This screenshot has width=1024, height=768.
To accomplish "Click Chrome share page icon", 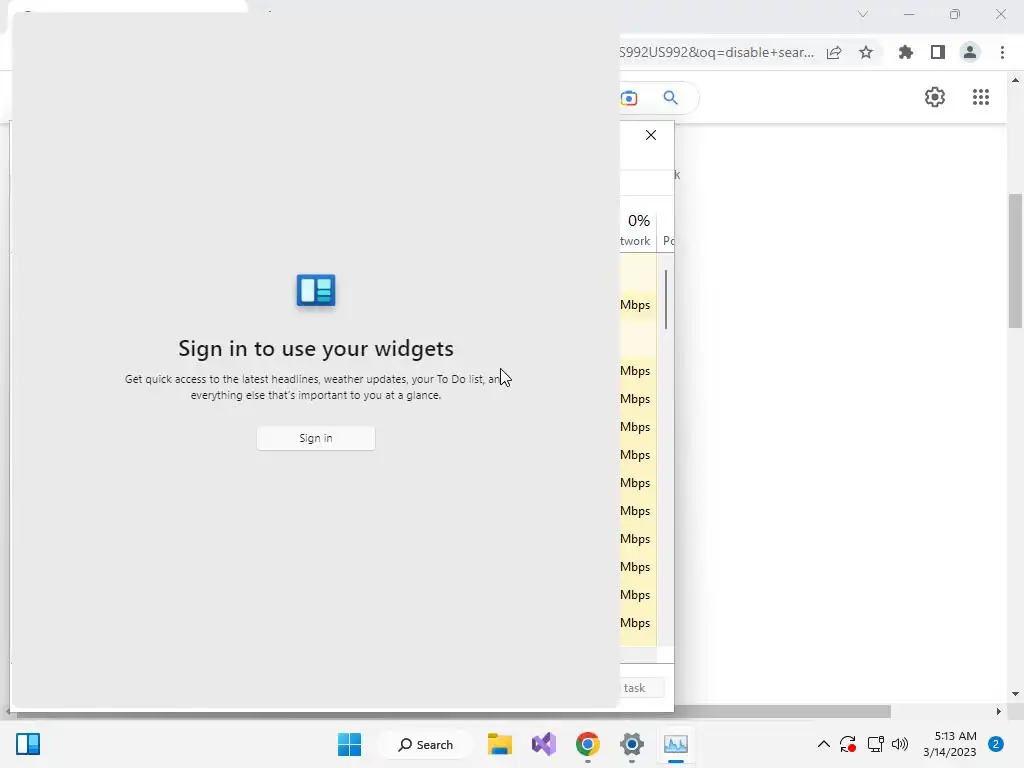I will click(834, 53).
